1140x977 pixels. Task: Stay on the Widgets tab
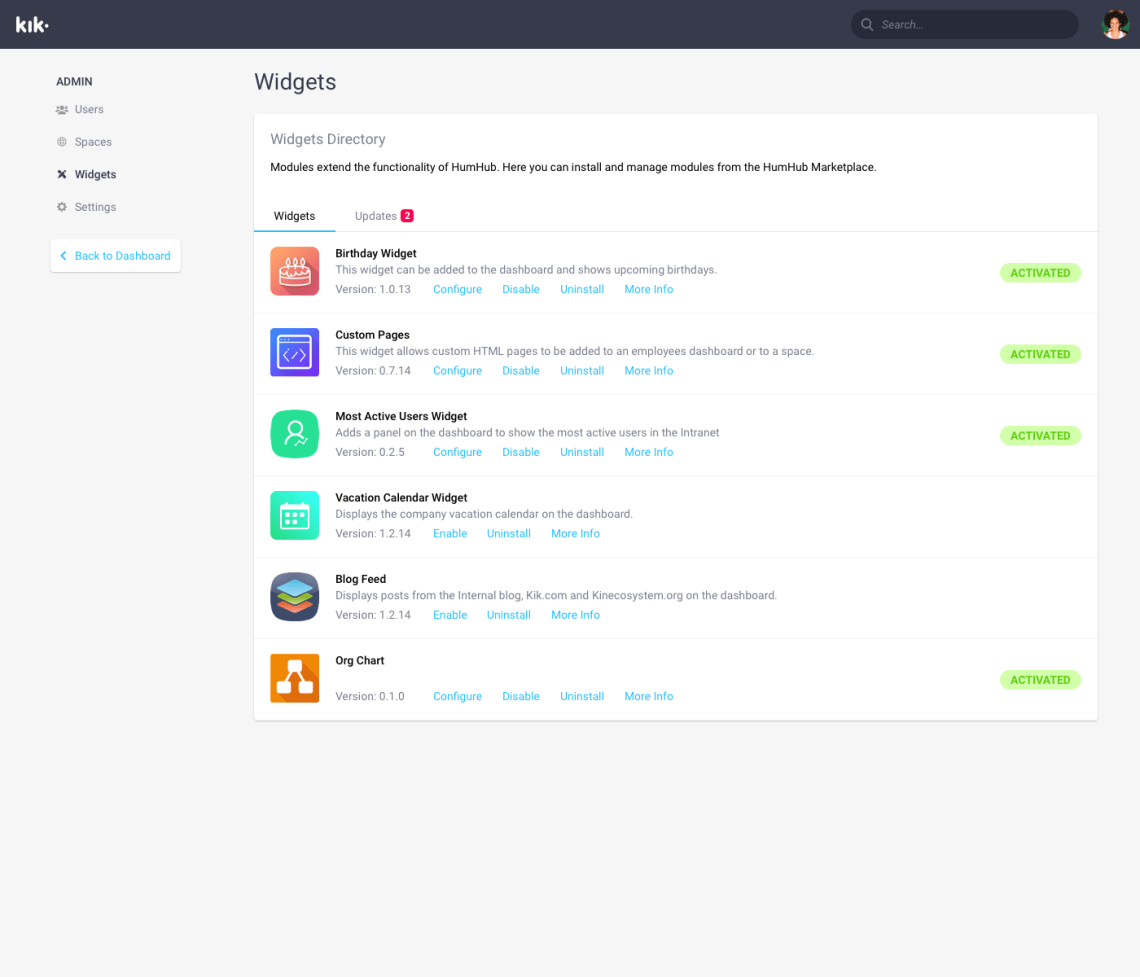294,215
